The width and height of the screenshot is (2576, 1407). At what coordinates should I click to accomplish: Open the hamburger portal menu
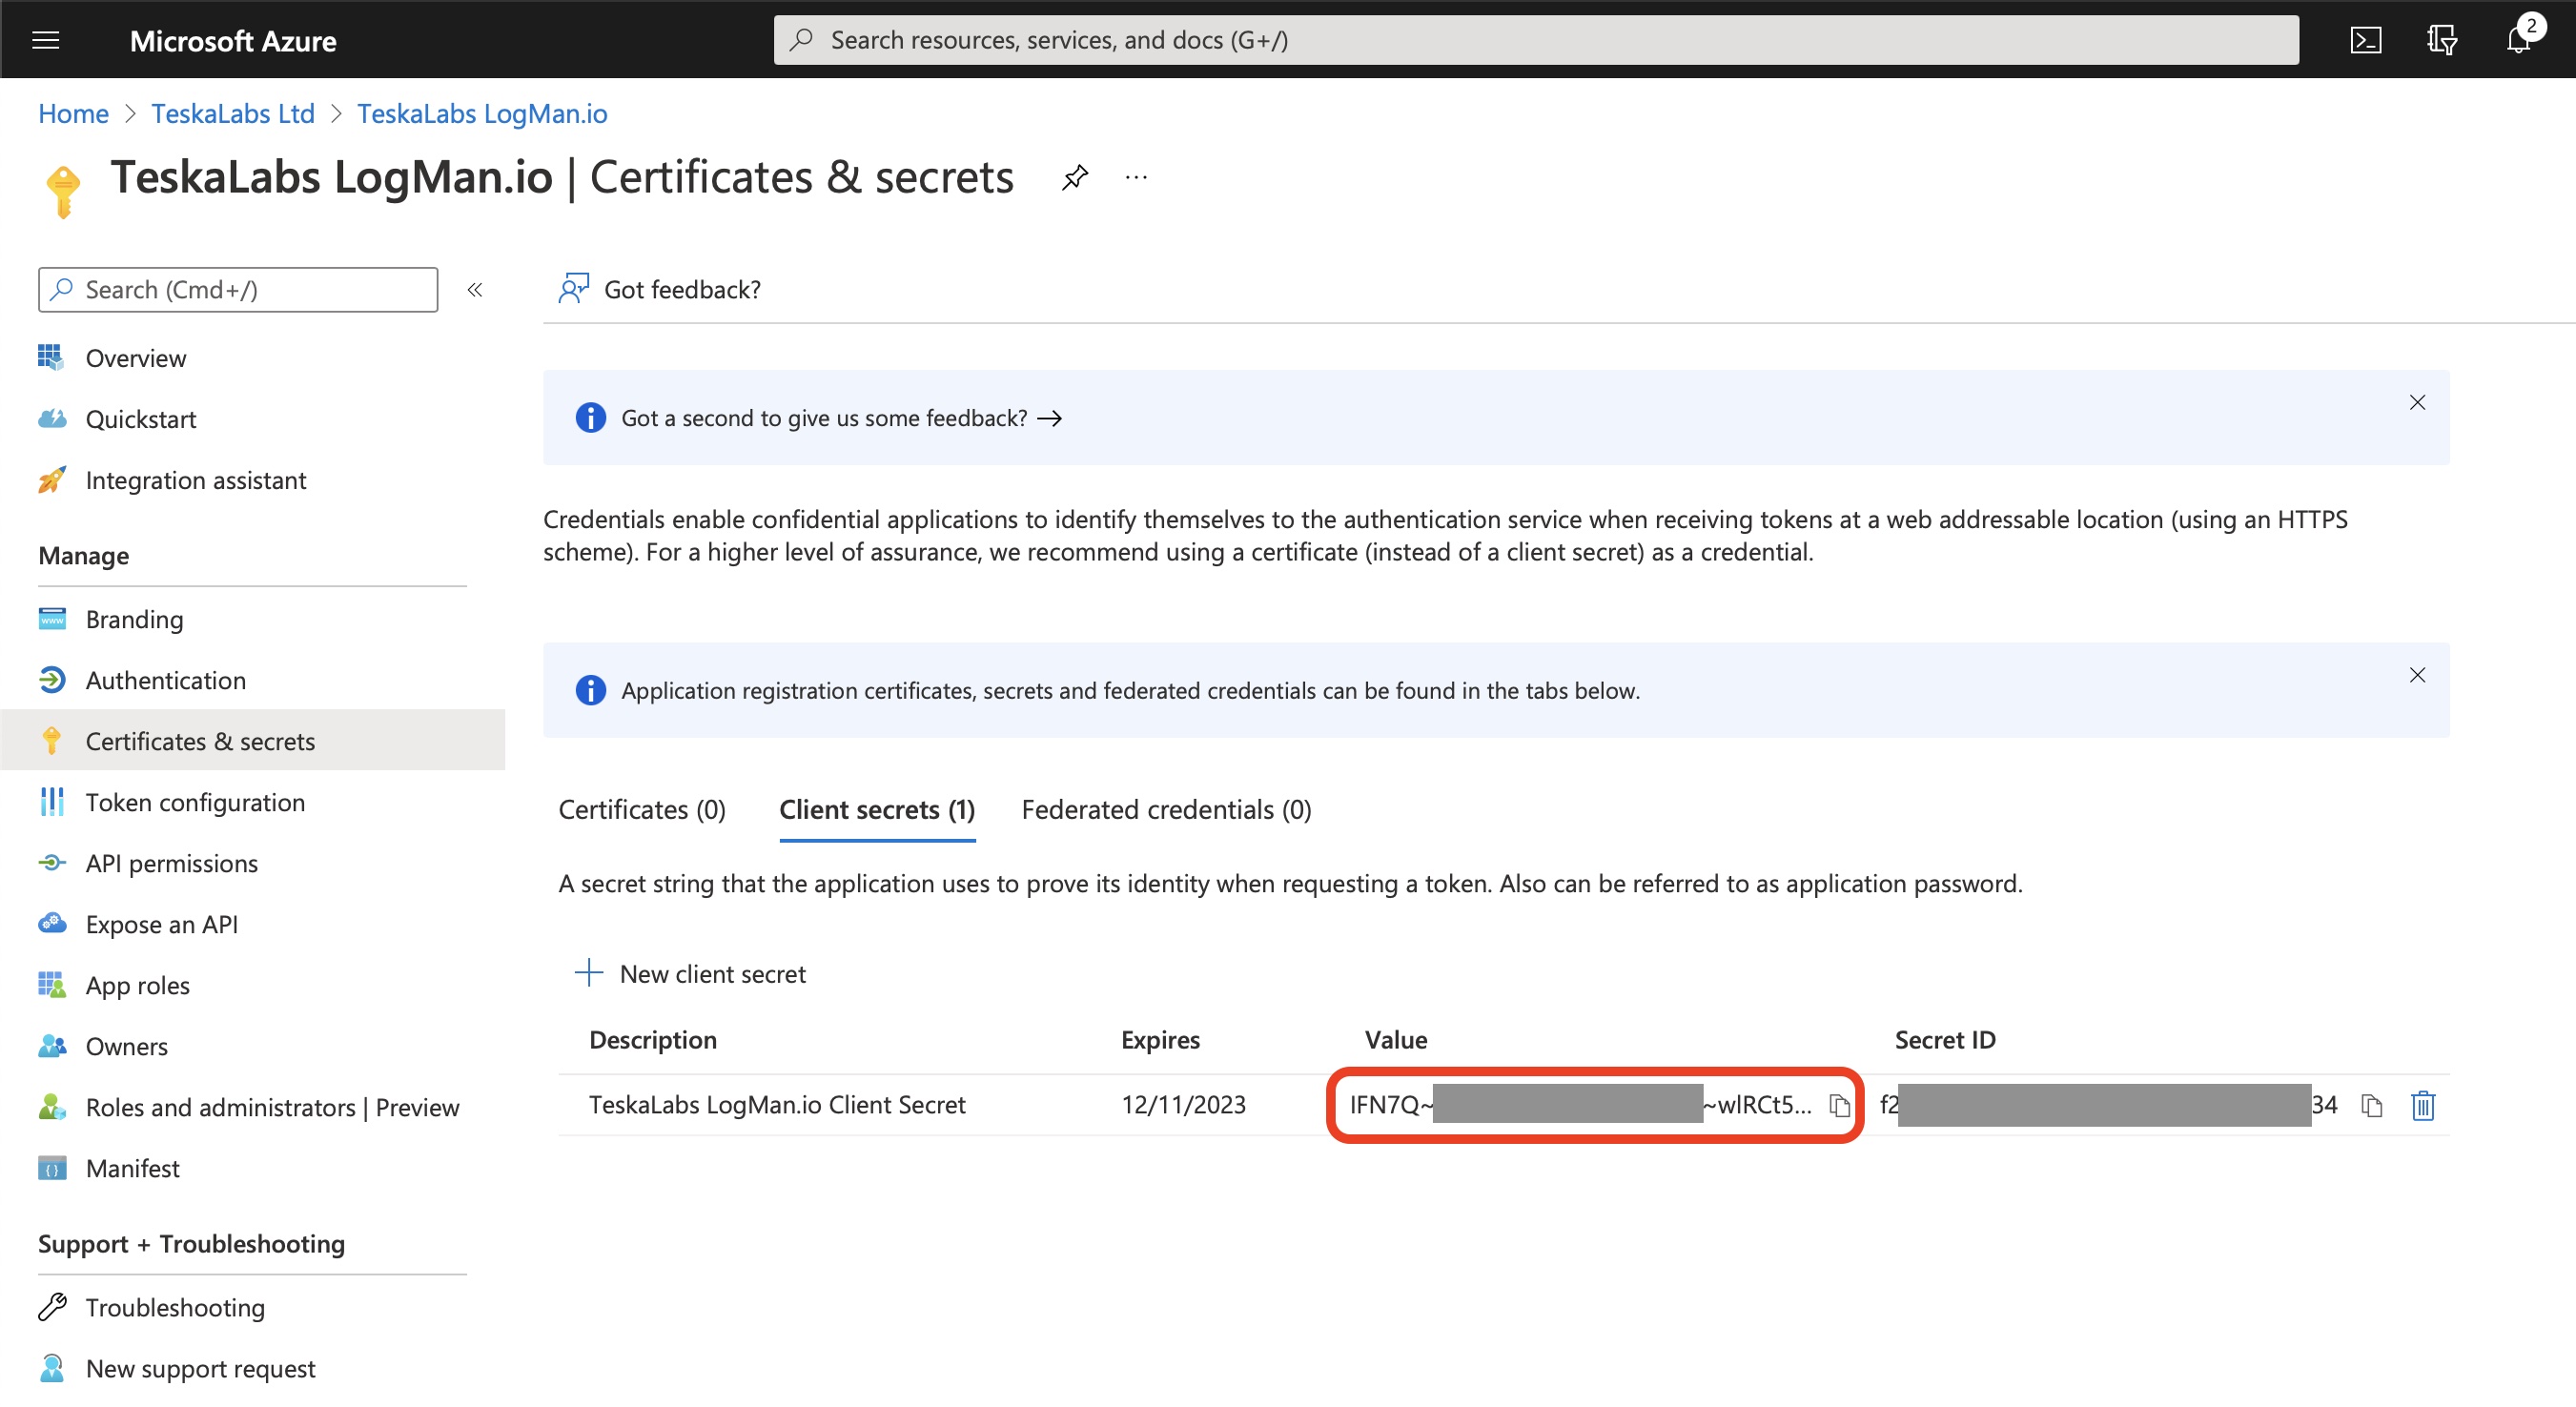(x=46, y=40)
